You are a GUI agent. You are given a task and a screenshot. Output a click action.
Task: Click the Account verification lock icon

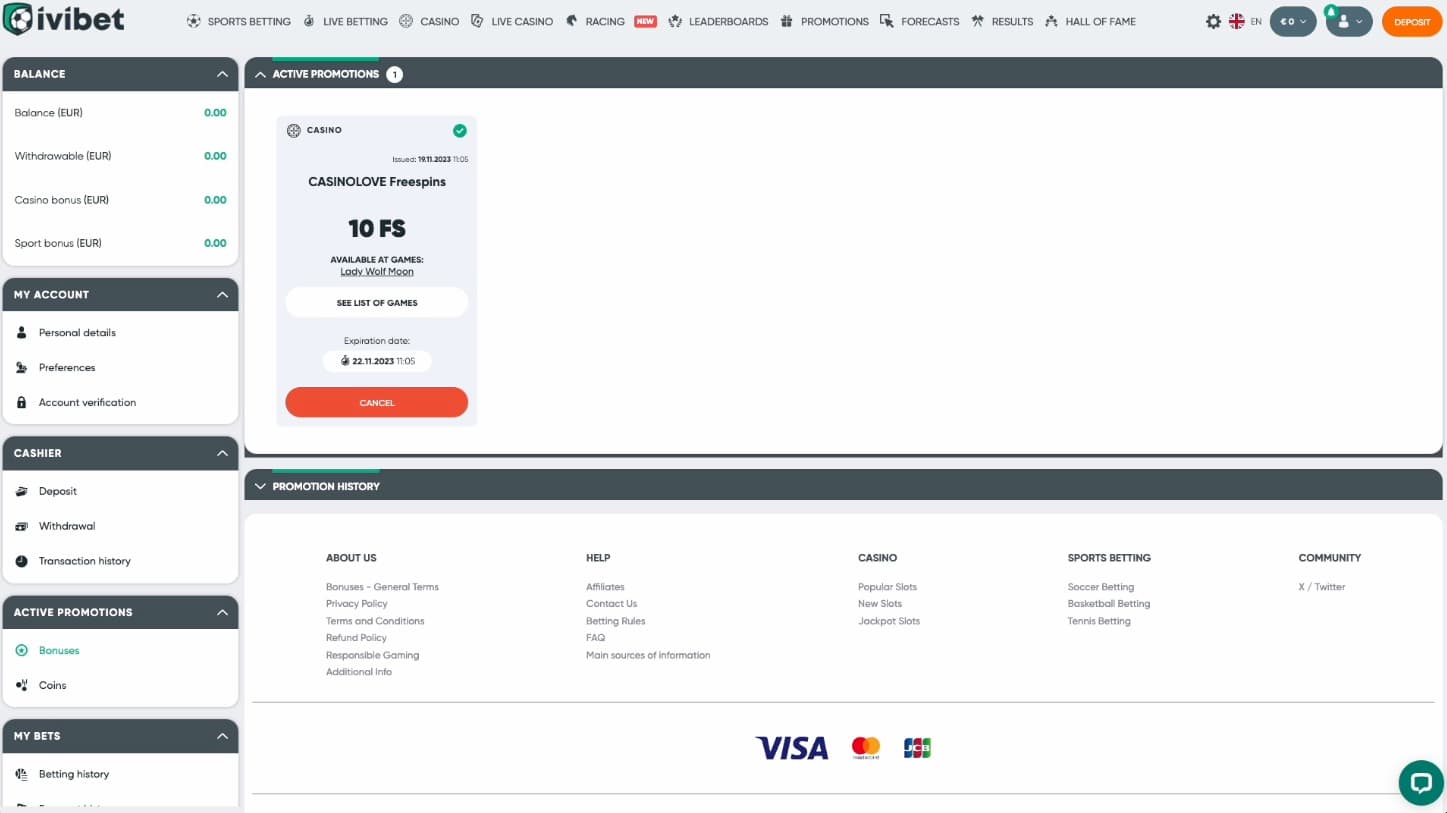point(22,402)
